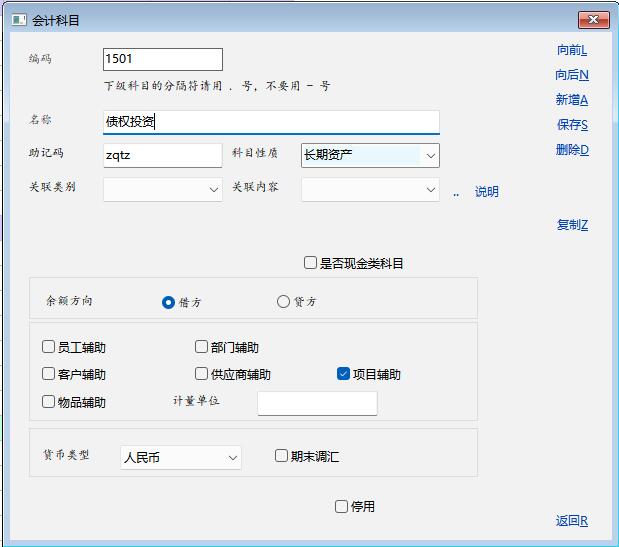Image resolution: width=619 pixels, height=547 pixels.
Task: Tick the 供应商辅助 checkbox
Action: 202,374
